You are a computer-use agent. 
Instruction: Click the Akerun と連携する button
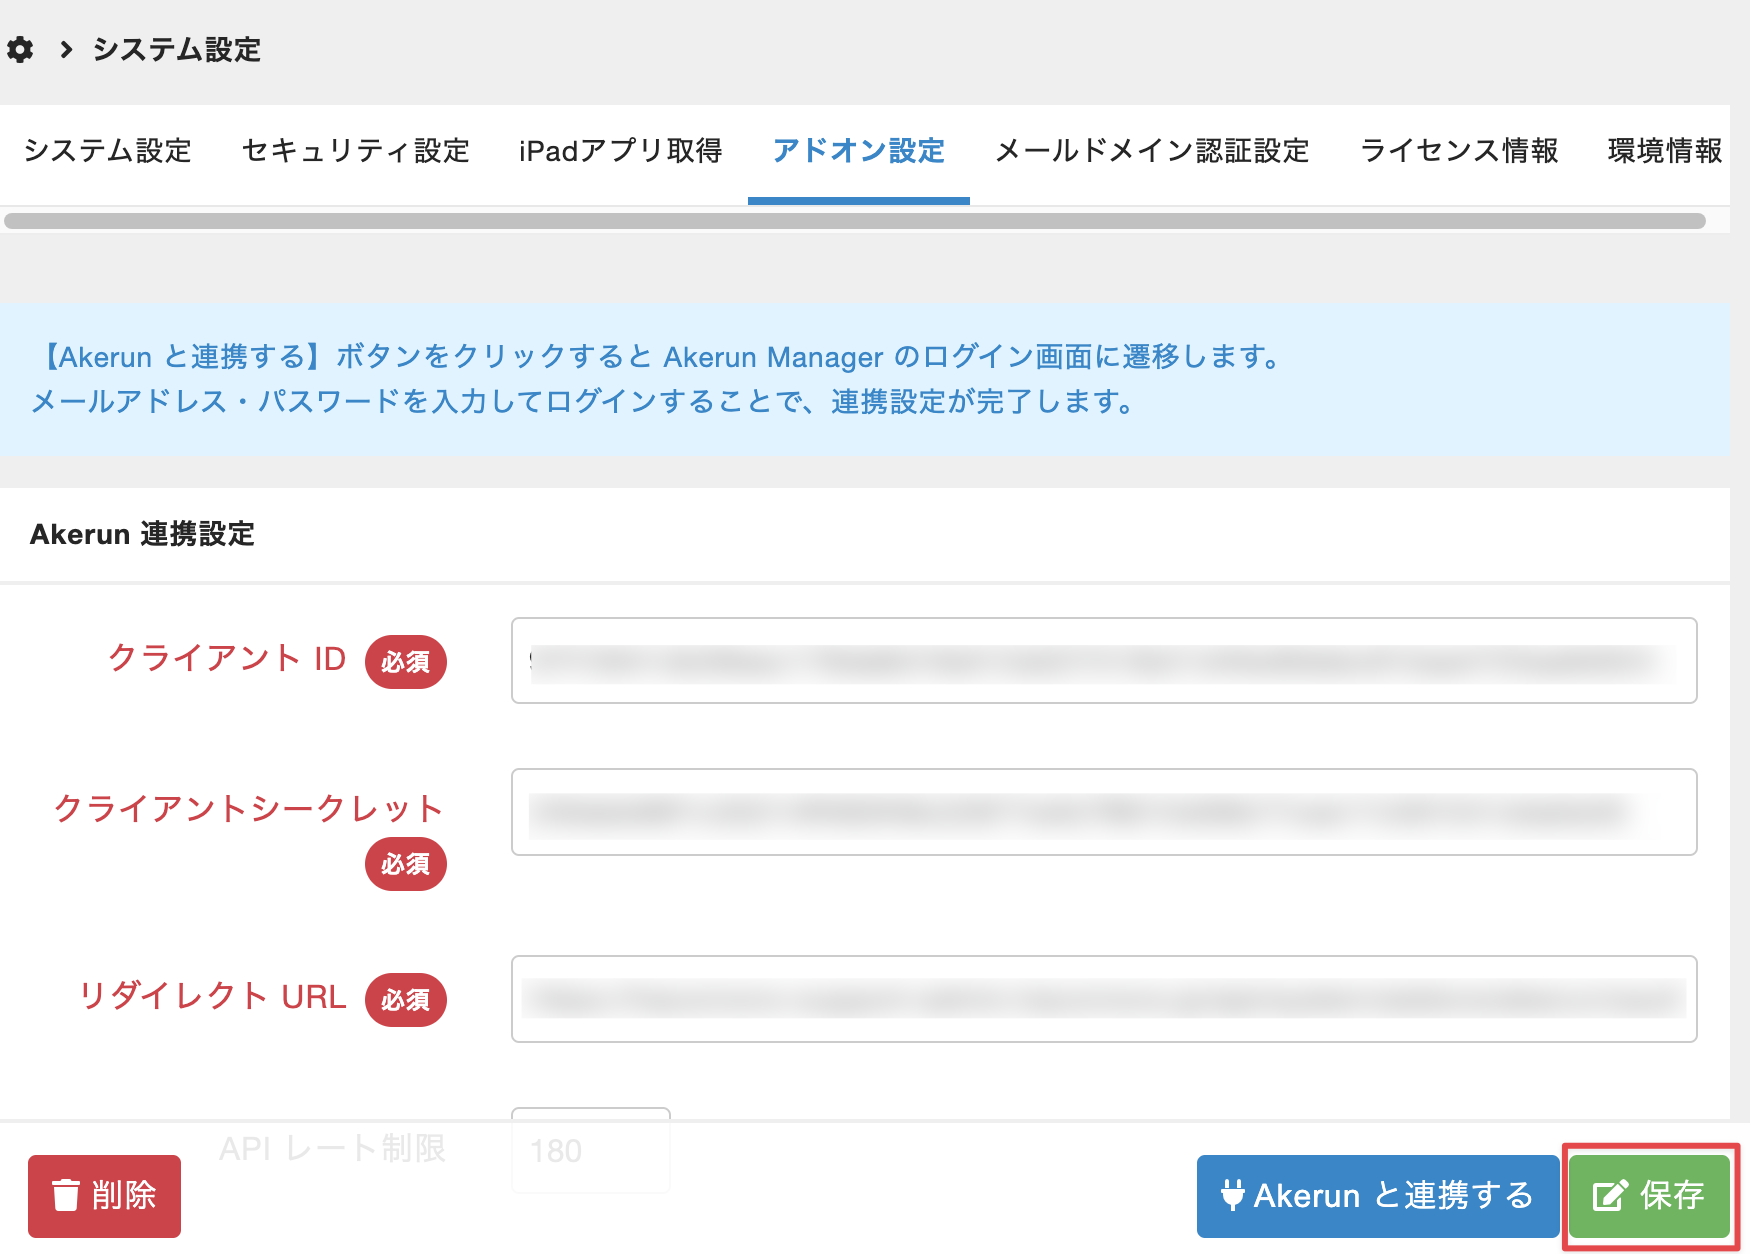click(x=1378, y=1196)
